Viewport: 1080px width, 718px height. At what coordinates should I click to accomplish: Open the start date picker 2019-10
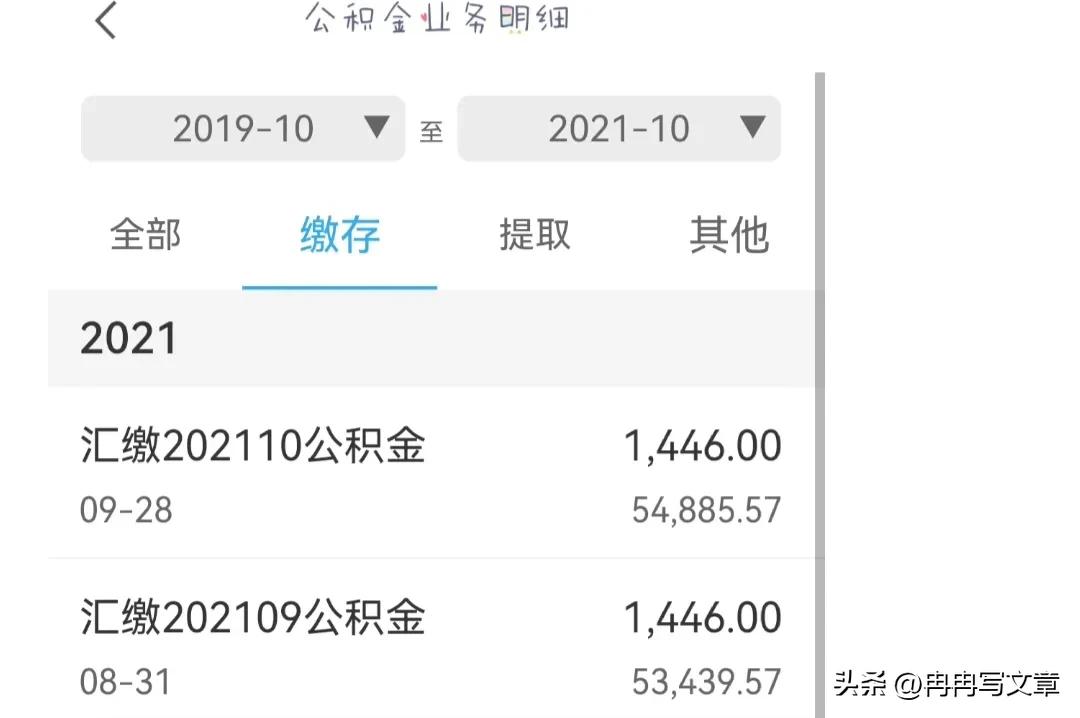tap(243, 127)
